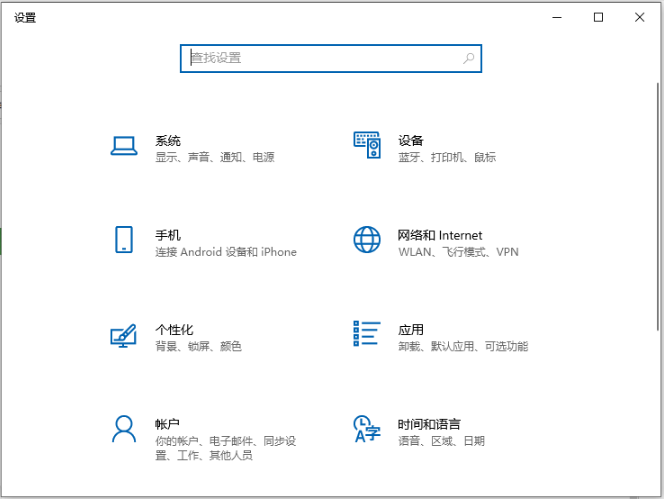The image size is (664, 501).
Task: Select the 帐户 person icon
Action: click(x=123, y=429)
